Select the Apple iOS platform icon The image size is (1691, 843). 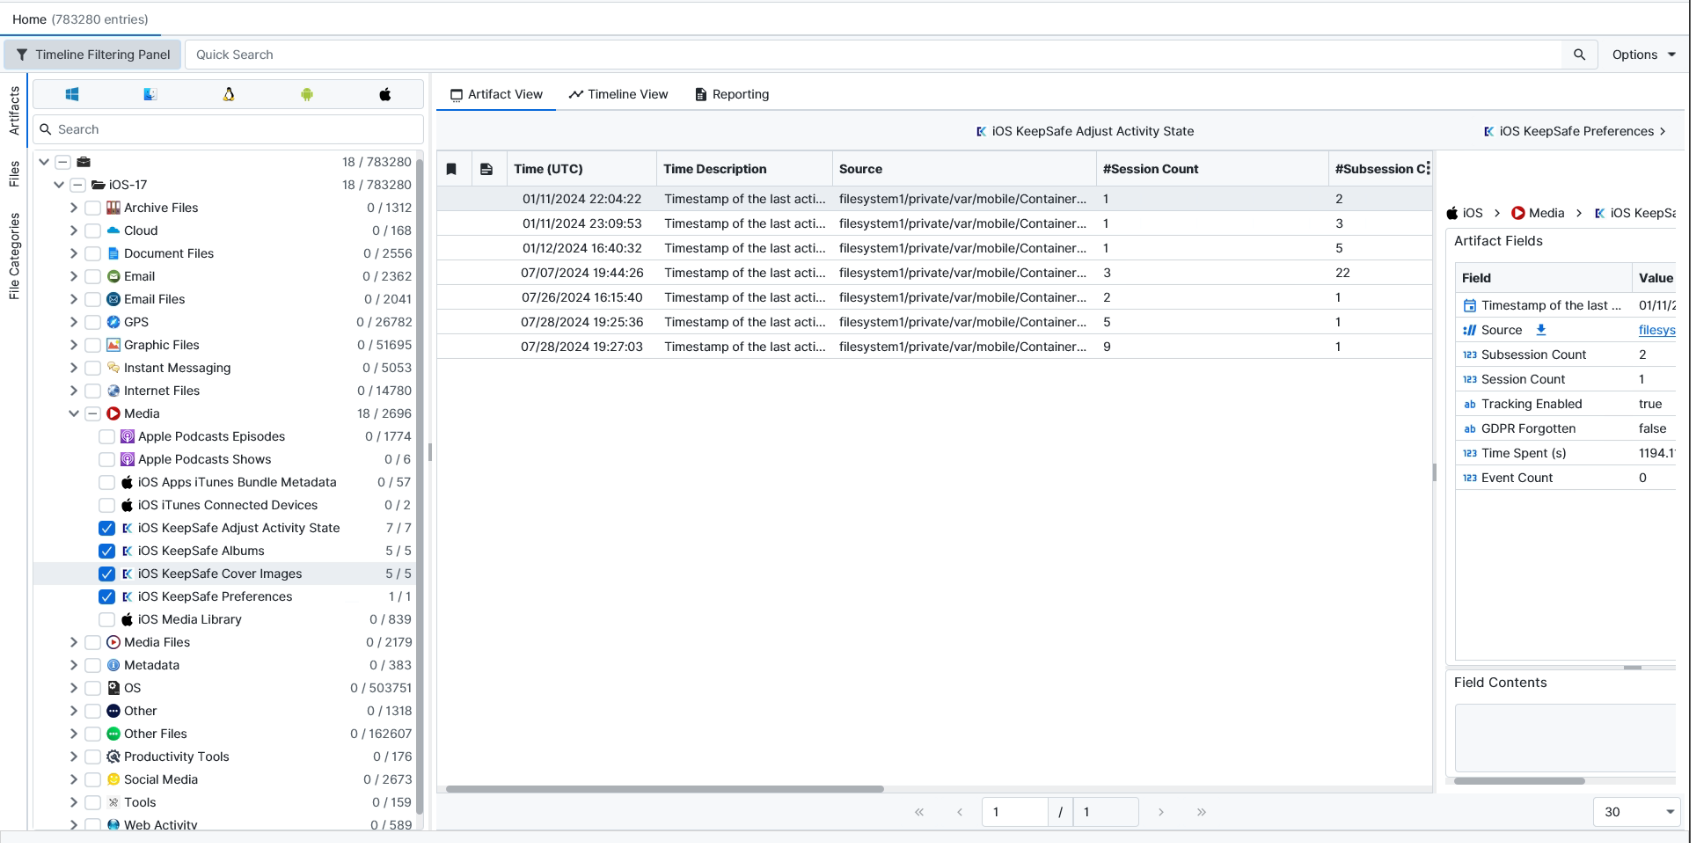coord(385,94)
